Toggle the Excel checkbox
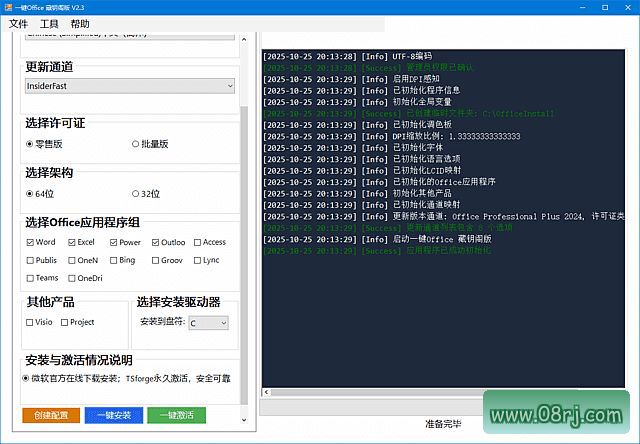 tap(72, 242)
